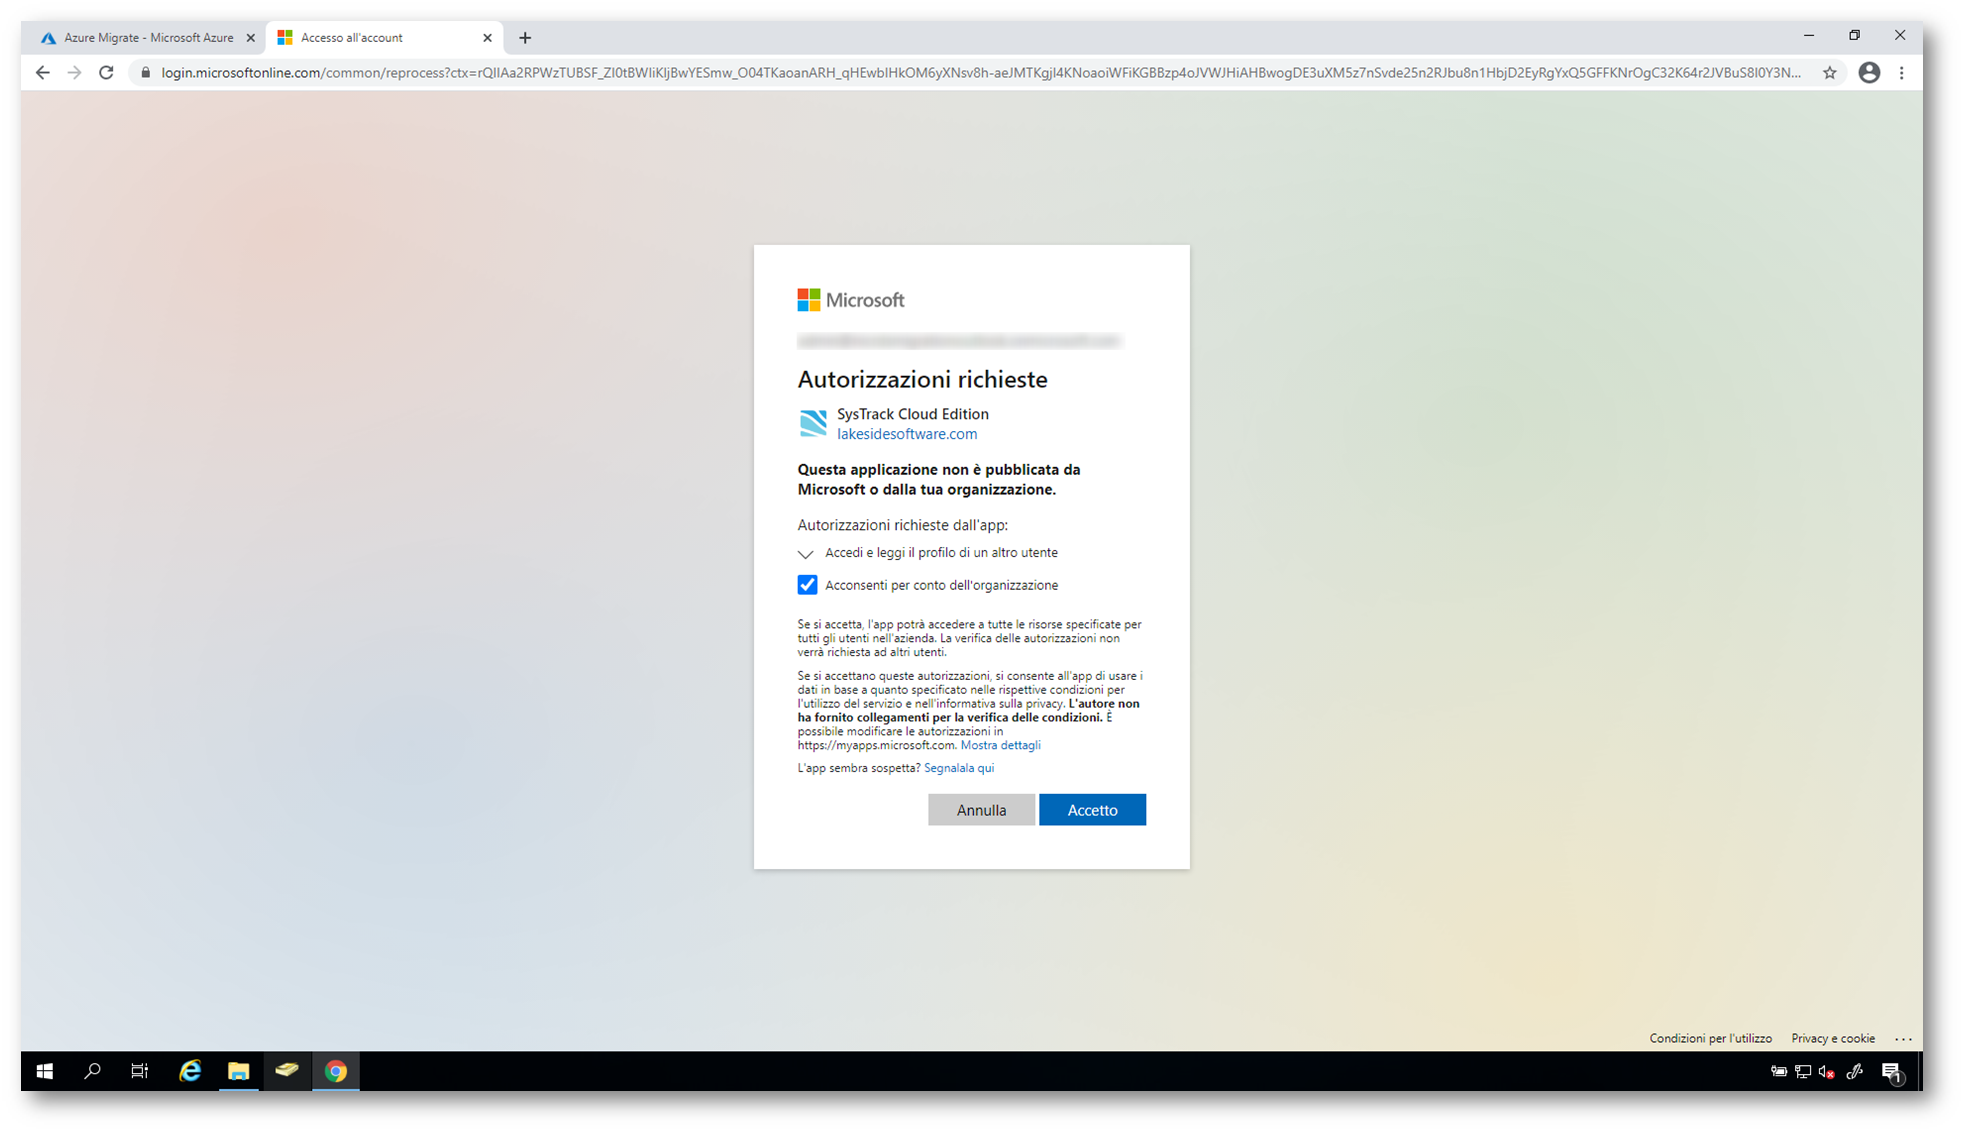Screen dimensions: 1965x1133
Task: Click the yellow app icon on taskbar
Action: [287, 1071]
